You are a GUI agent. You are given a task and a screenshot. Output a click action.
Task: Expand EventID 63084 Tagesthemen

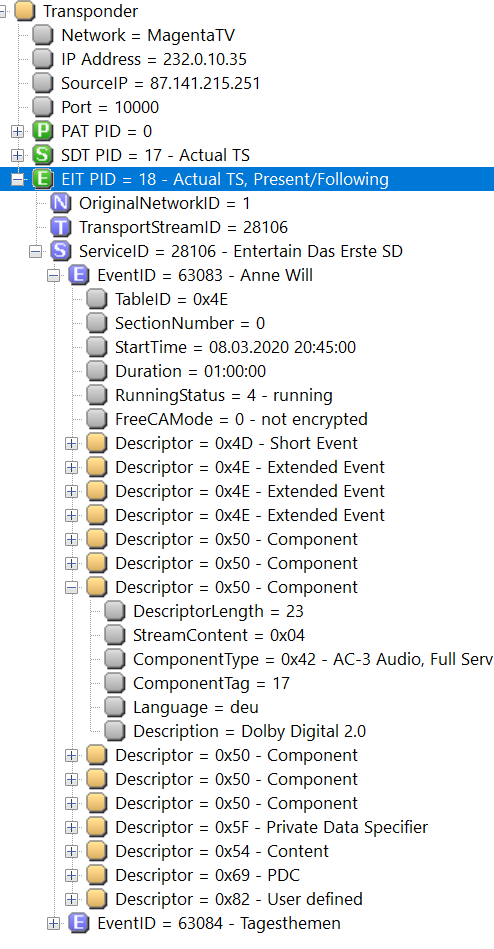pyautogui.click(x=54, y=924)
